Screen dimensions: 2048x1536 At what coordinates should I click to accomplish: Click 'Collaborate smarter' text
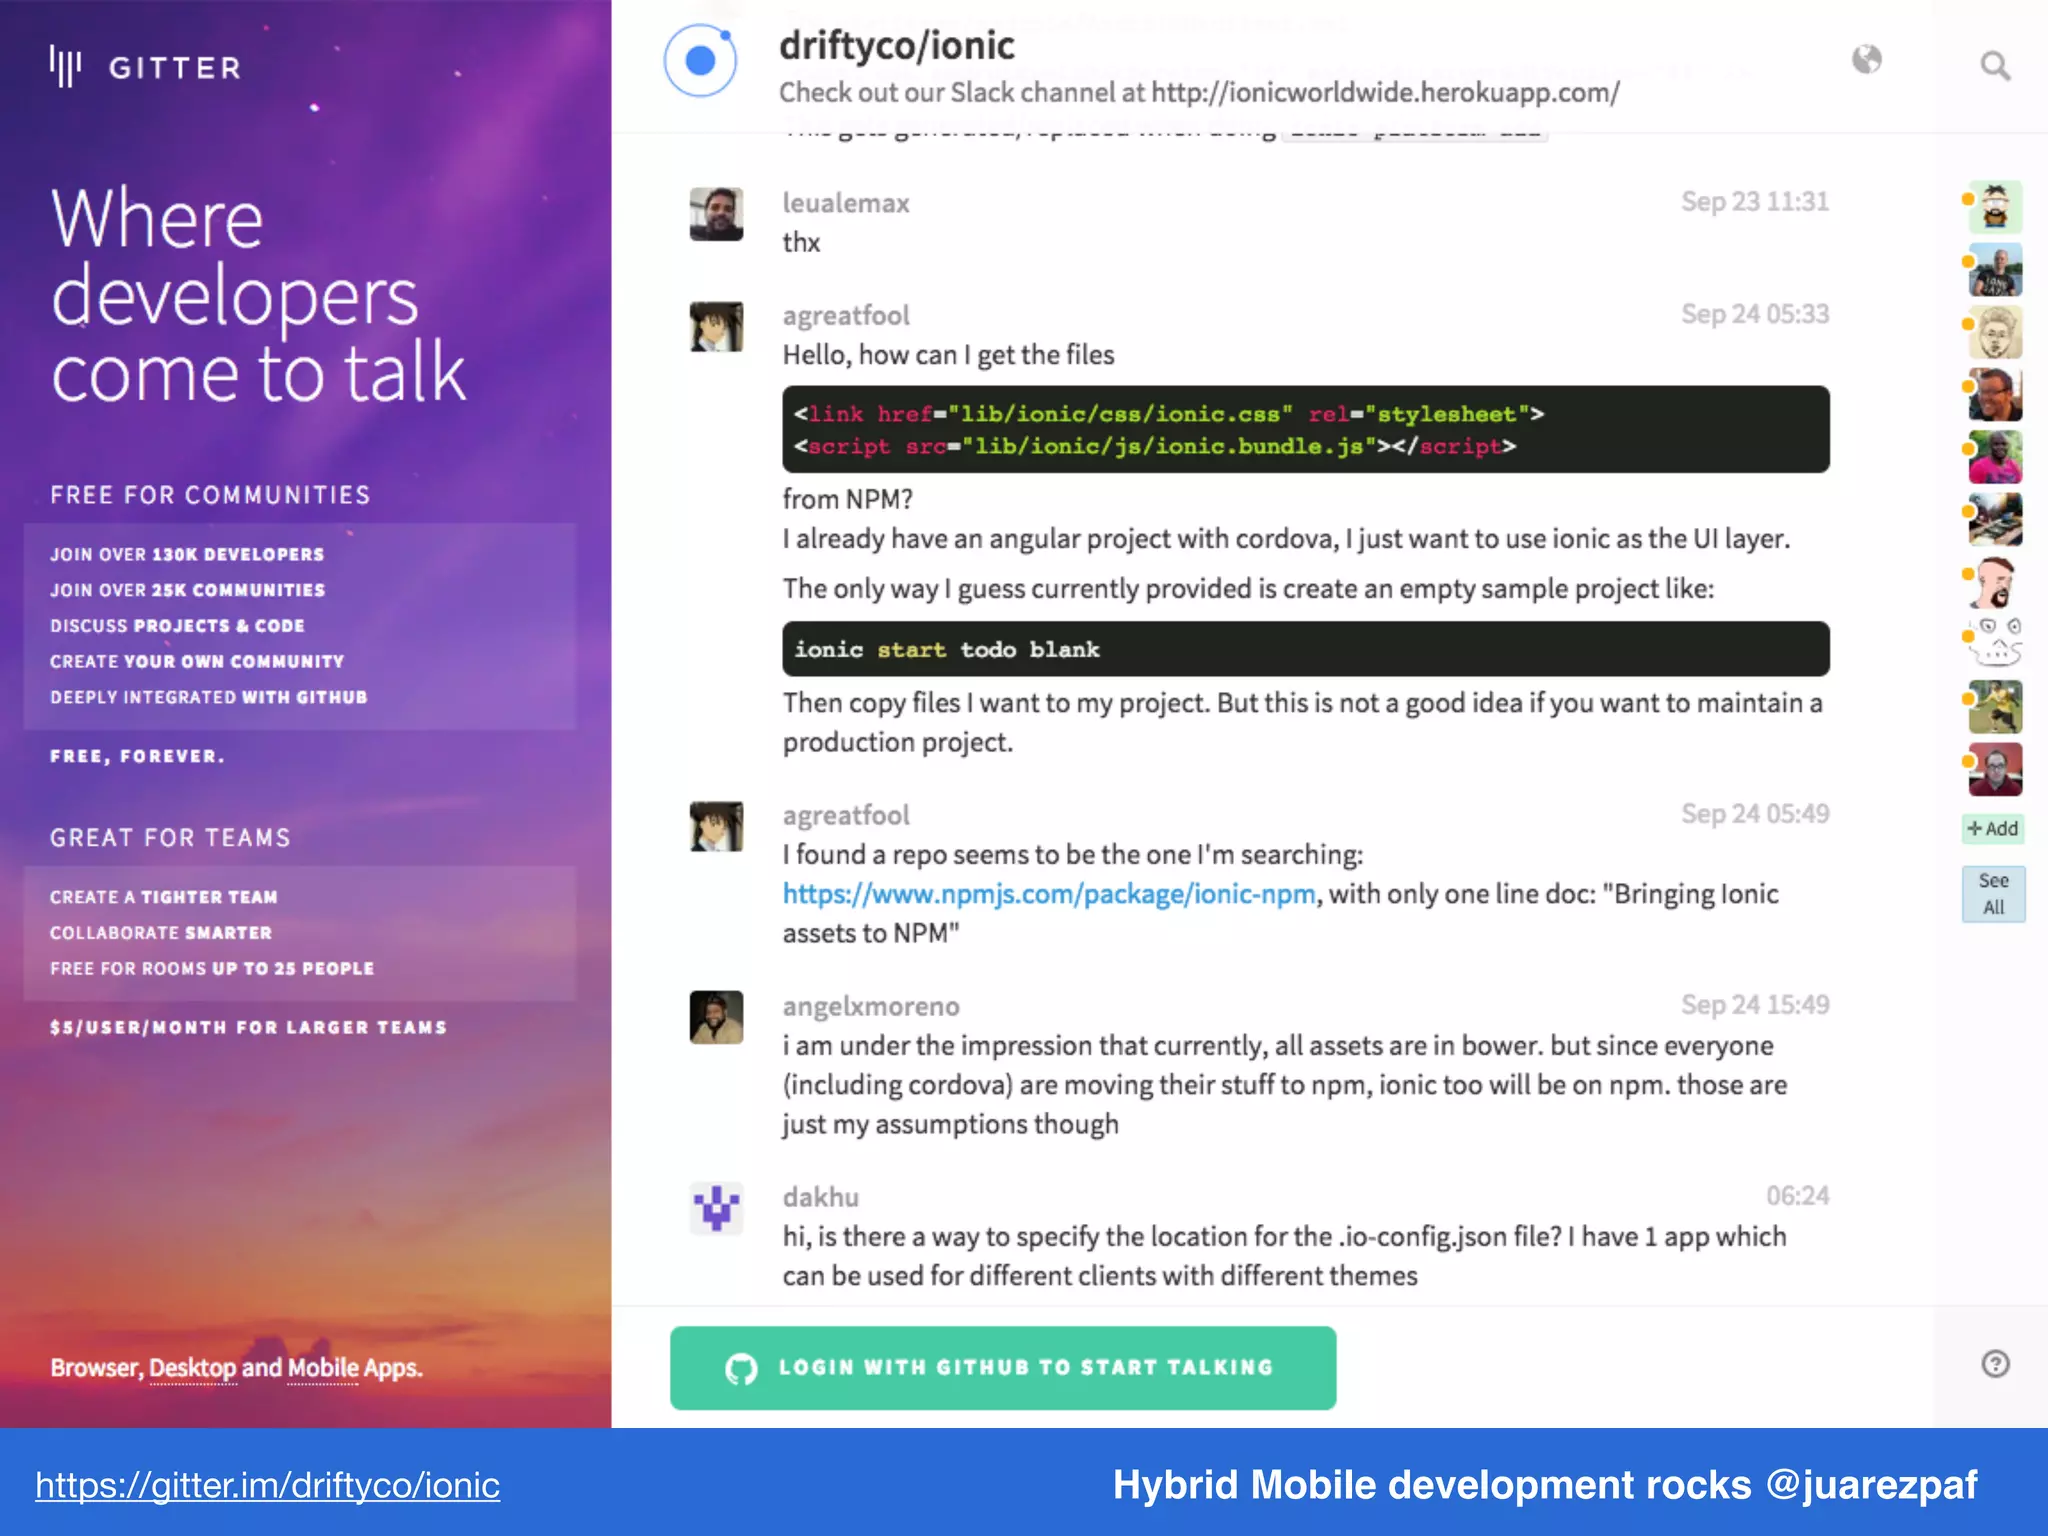[x=161, y=933]
